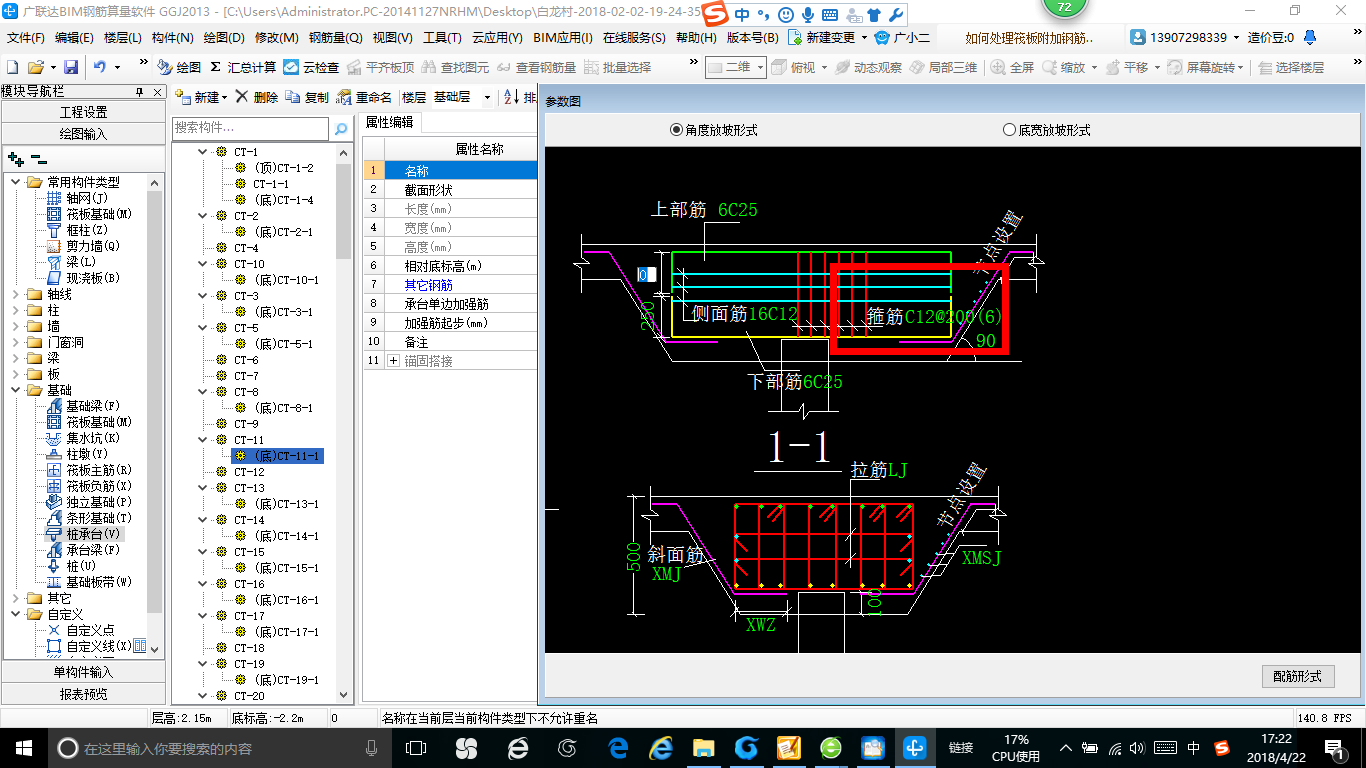Click the 重命名 rename button
The height and width of the screenshot is (768, 1366).
(x=365, y=98)
